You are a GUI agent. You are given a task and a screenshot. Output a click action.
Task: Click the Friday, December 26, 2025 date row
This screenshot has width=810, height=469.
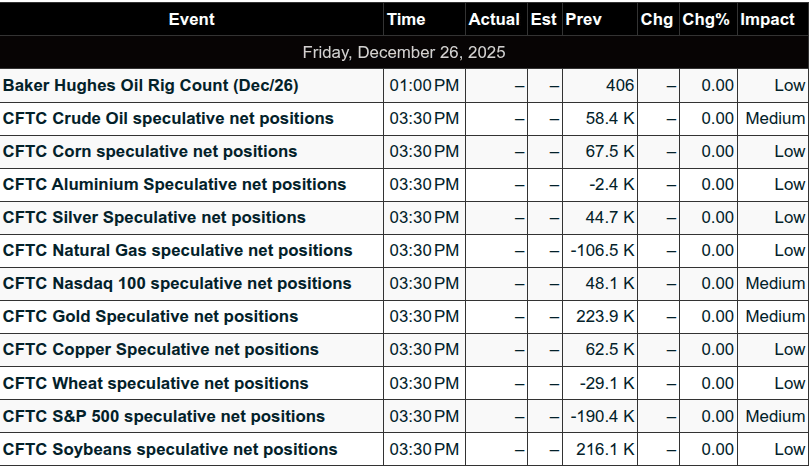[x=404, y=52]
